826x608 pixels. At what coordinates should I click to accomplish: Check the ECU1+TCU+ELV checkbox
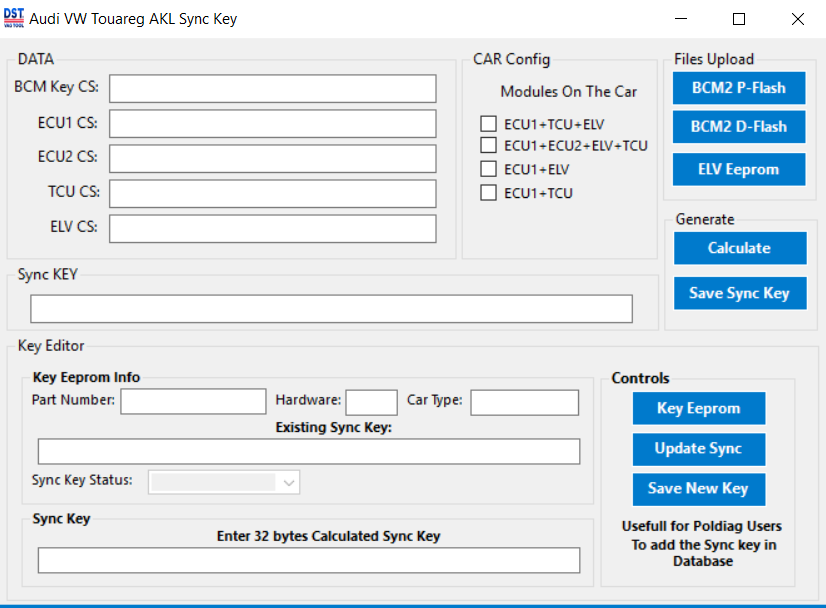click(488, 124)
